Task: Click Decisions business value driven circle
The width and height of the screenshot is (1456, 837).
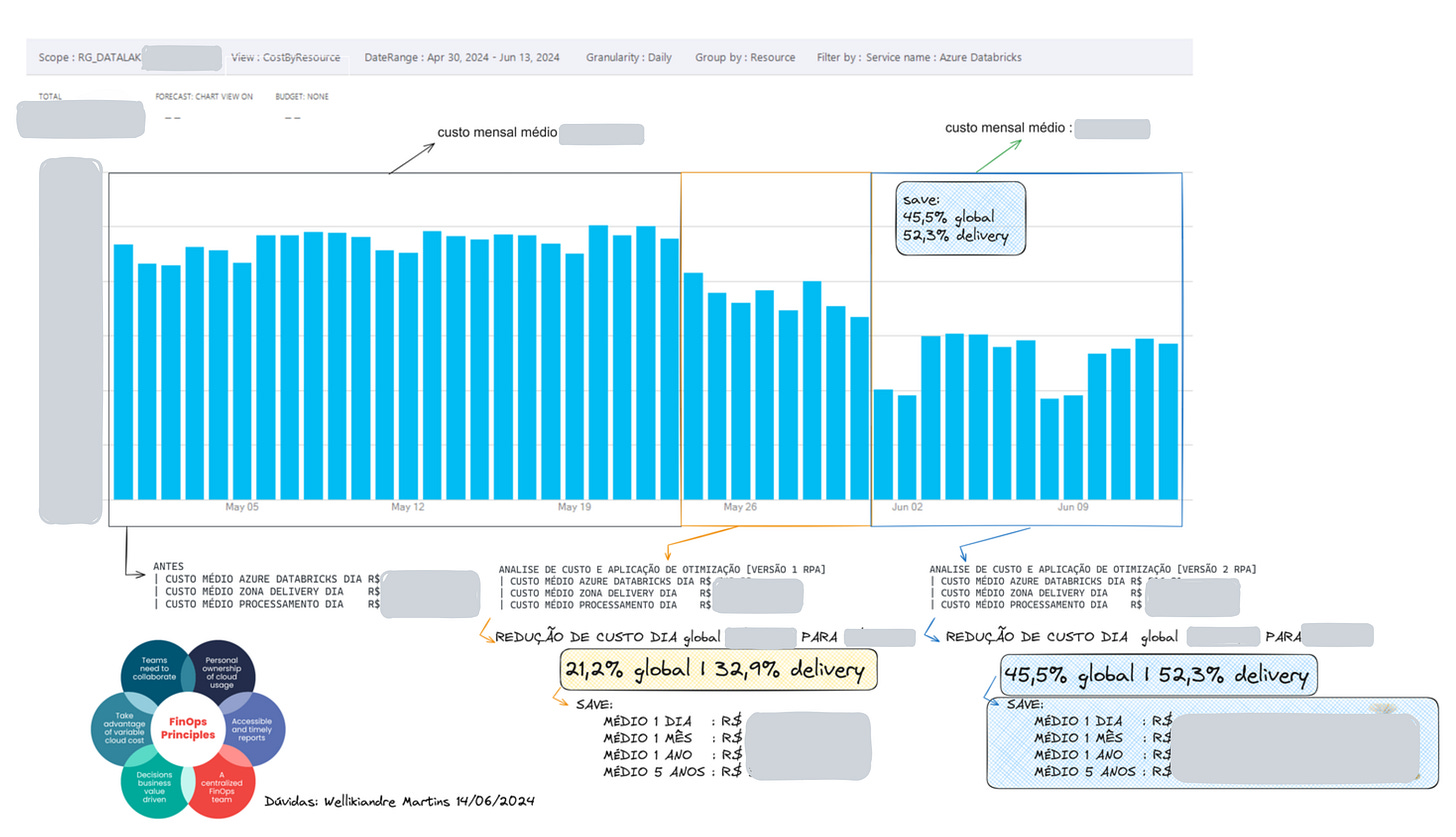Action: tap(154, 787)
